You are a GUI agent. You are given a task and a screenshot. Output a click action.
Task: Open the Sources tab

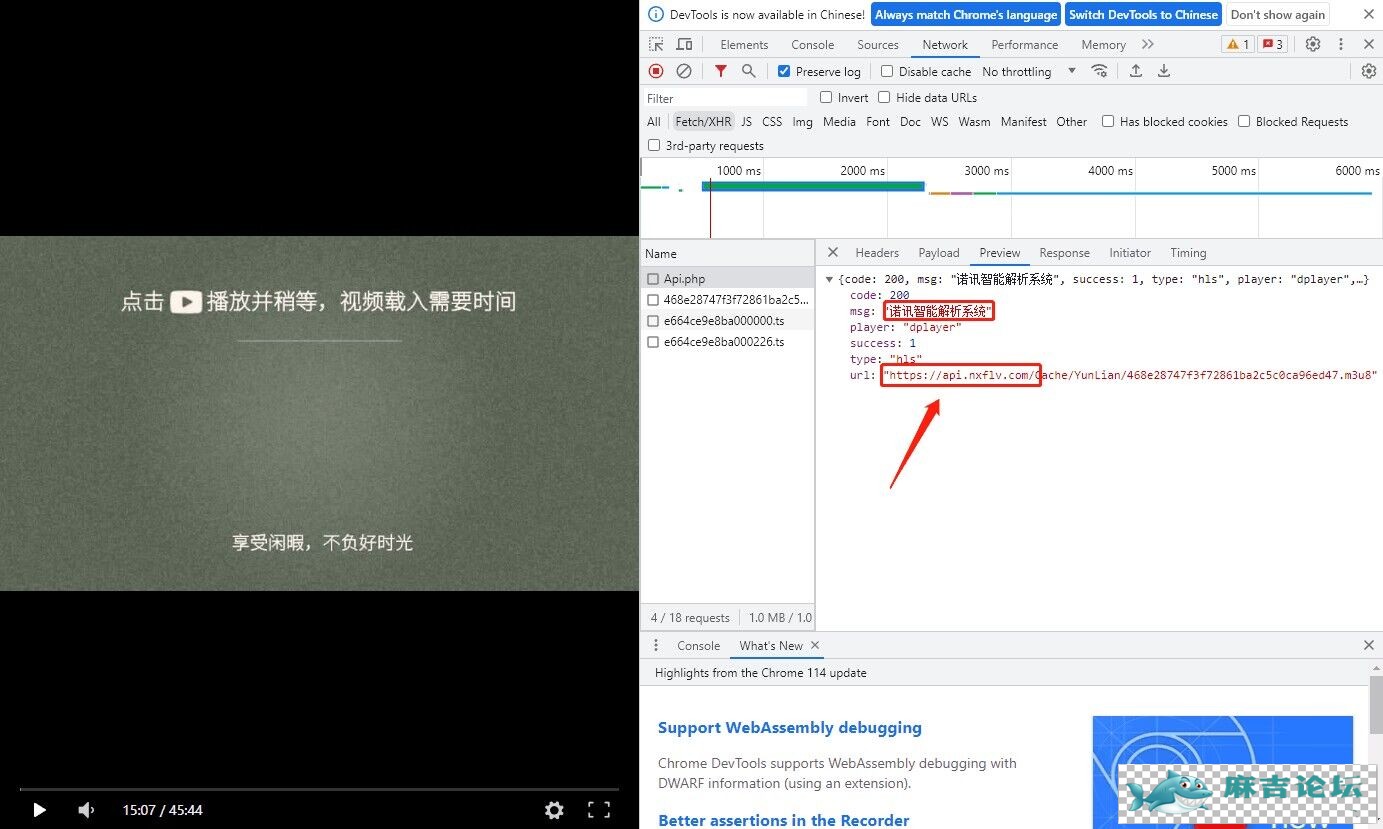click(x=878, y=44)
